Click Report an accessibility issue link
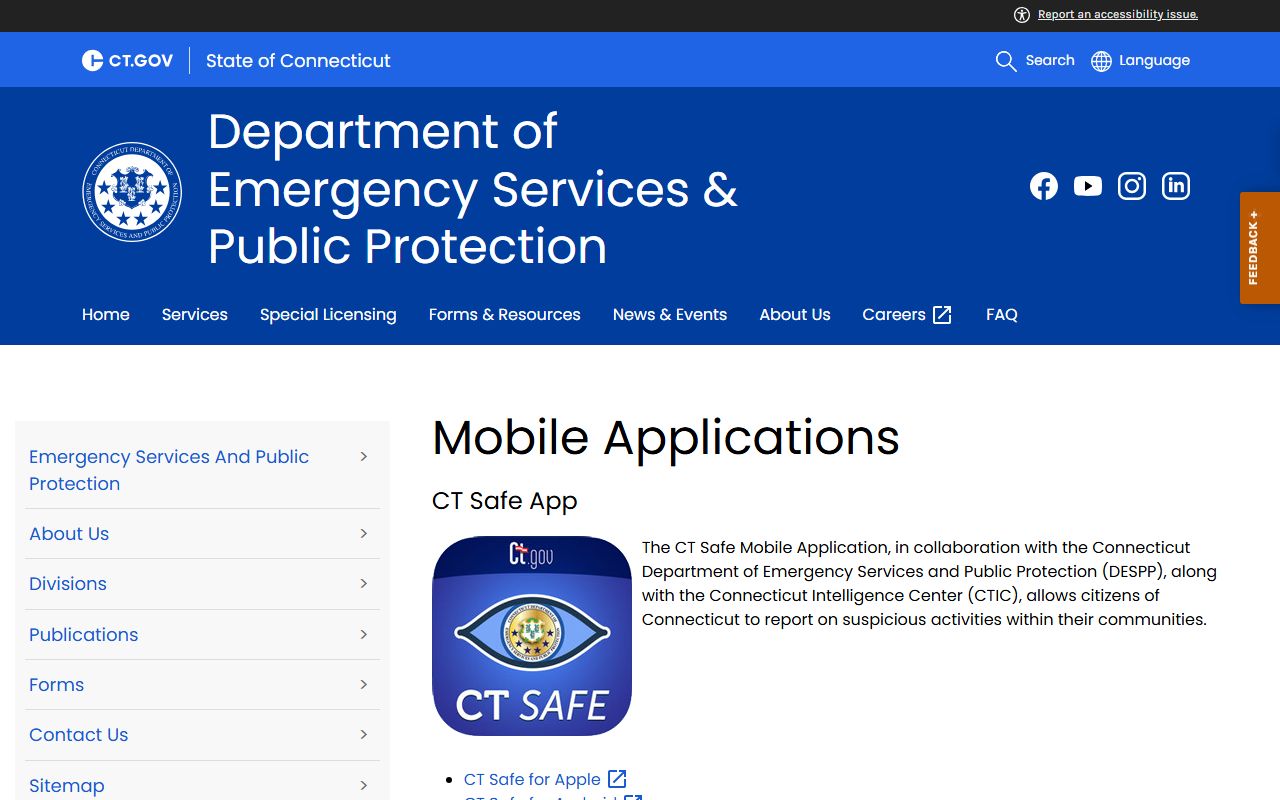Screen dimensions: 1280x800 [x=1118, y=14]
